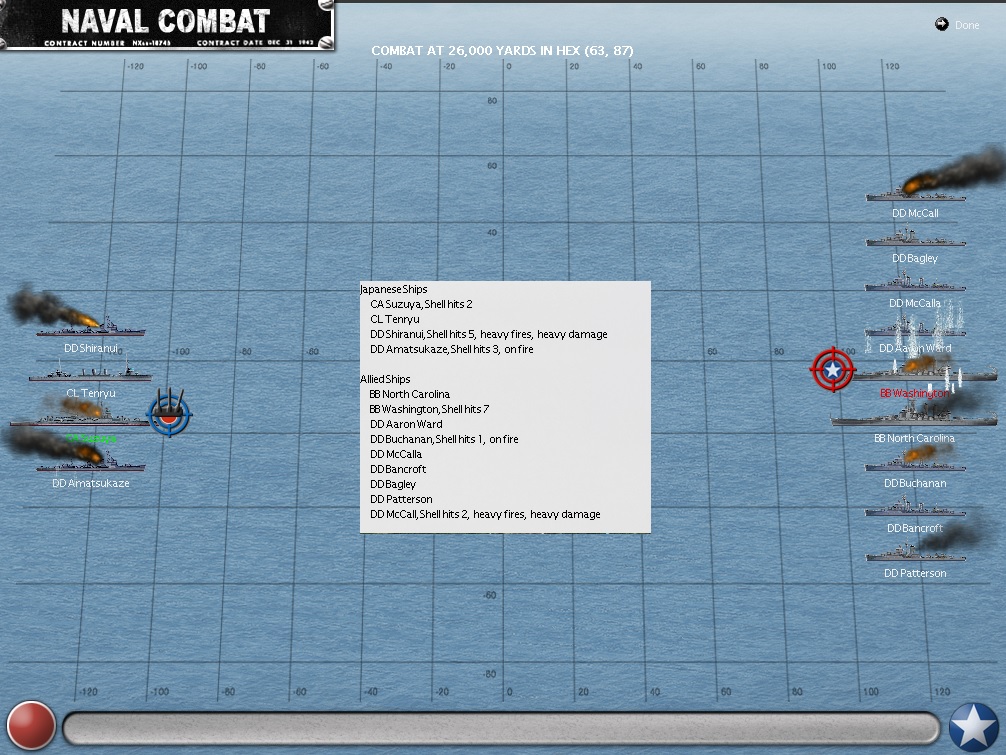Click DD Amatsukaze on fire report line

tap(452, 349)
